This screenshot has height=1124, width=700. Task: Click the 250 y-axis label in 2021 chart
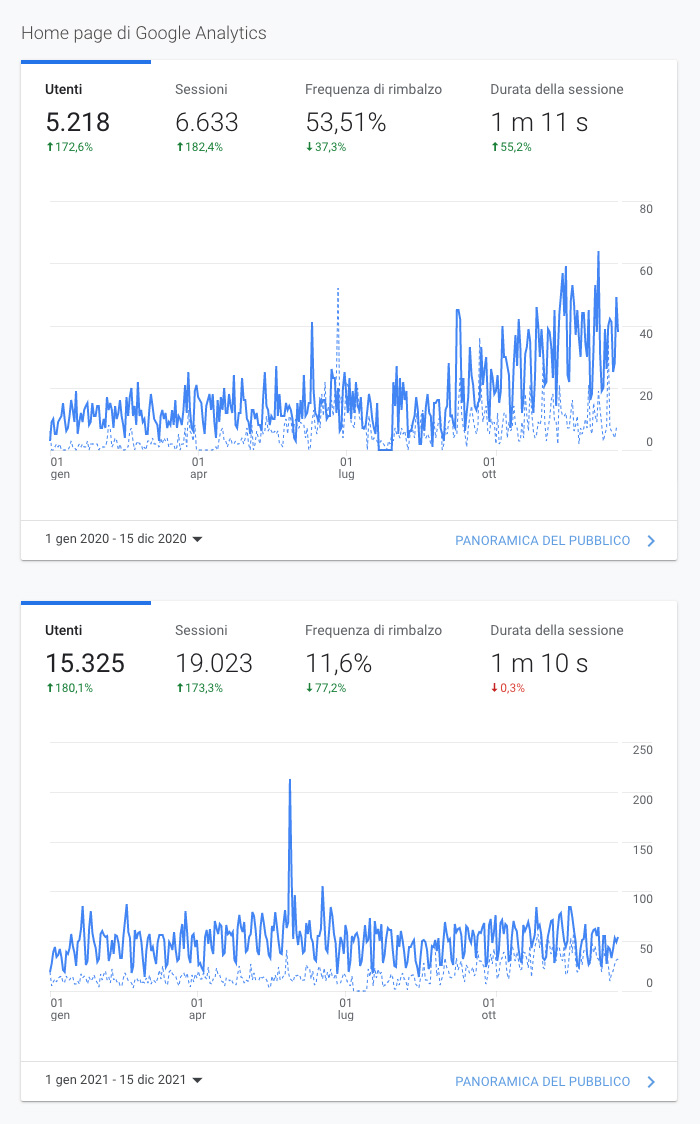pyautogui.click(x=643, y=750)
